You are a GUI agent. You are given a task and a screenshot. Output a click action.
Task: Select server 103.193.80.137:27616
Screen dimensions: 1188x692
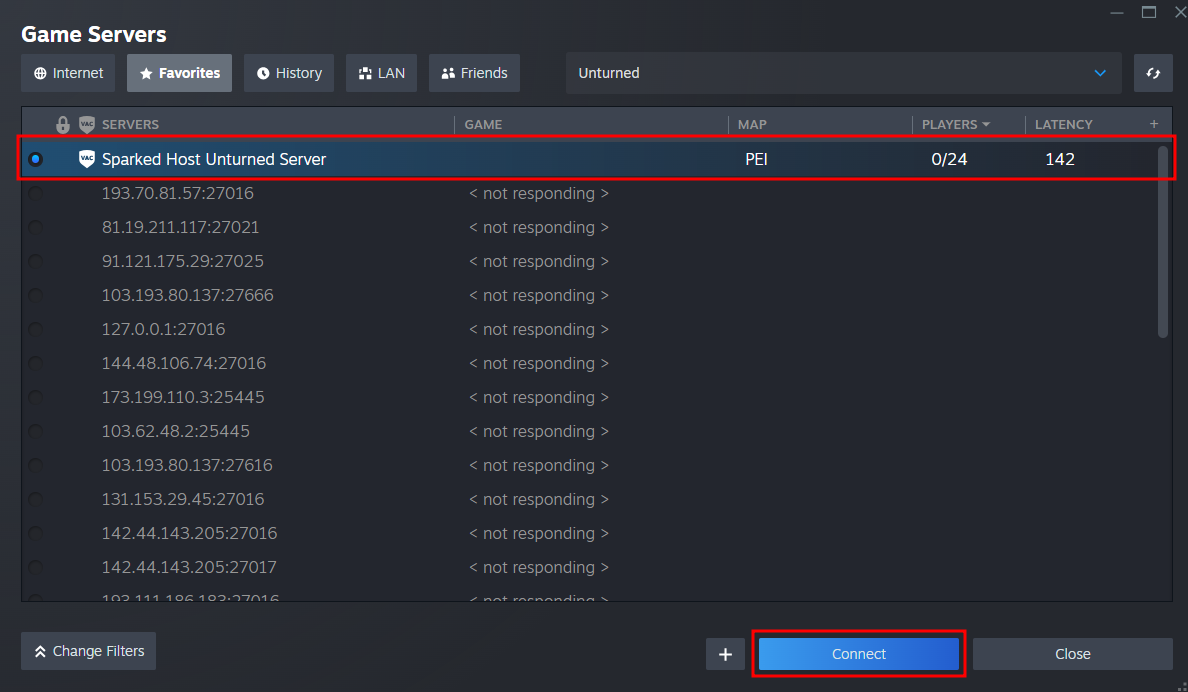[x=187, y=465]
